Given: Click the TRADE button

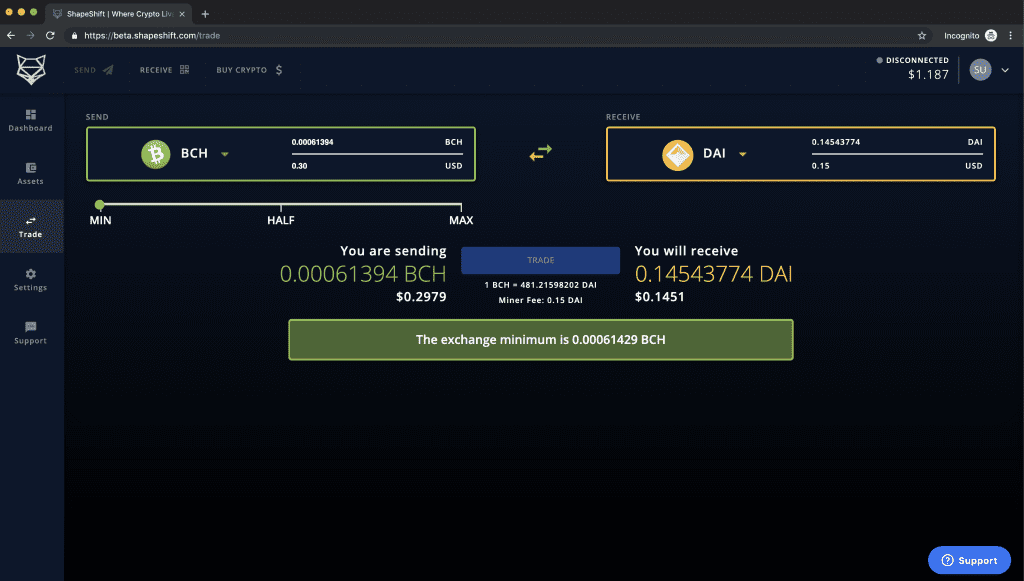Looking at the screenshot, I should 541,260.
